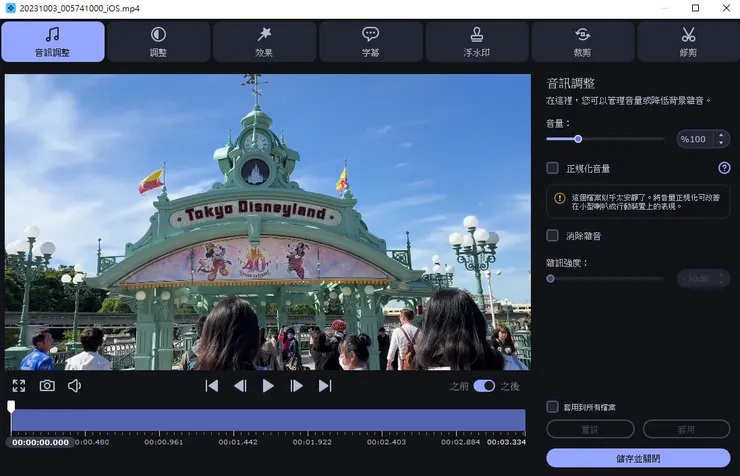Play the video preview
The image size is (740, 476).
click(268, 386)
